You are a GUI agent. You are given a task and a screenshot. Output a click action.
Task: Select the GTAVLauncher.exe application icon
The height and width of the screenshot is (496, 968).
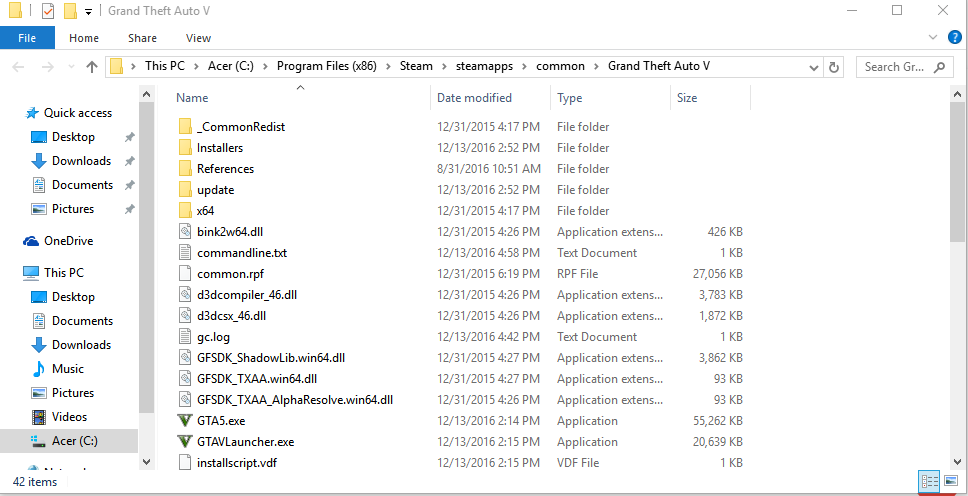pos(185,442)
